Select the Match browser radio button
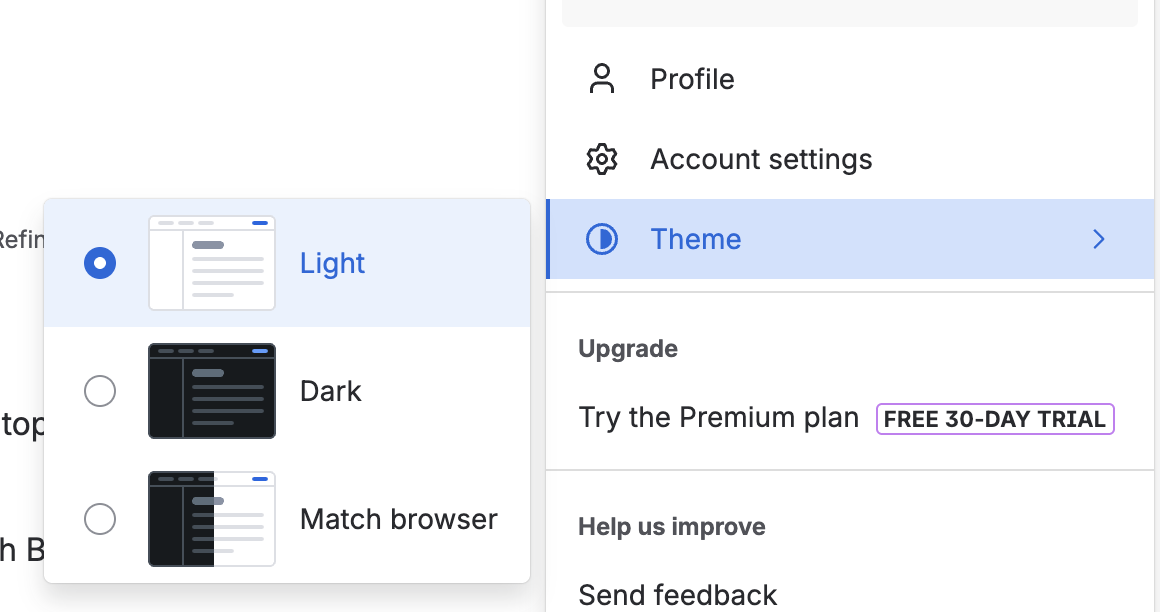Image resolution: width=1160 pixels, height=612 pixels. point(100,519)
